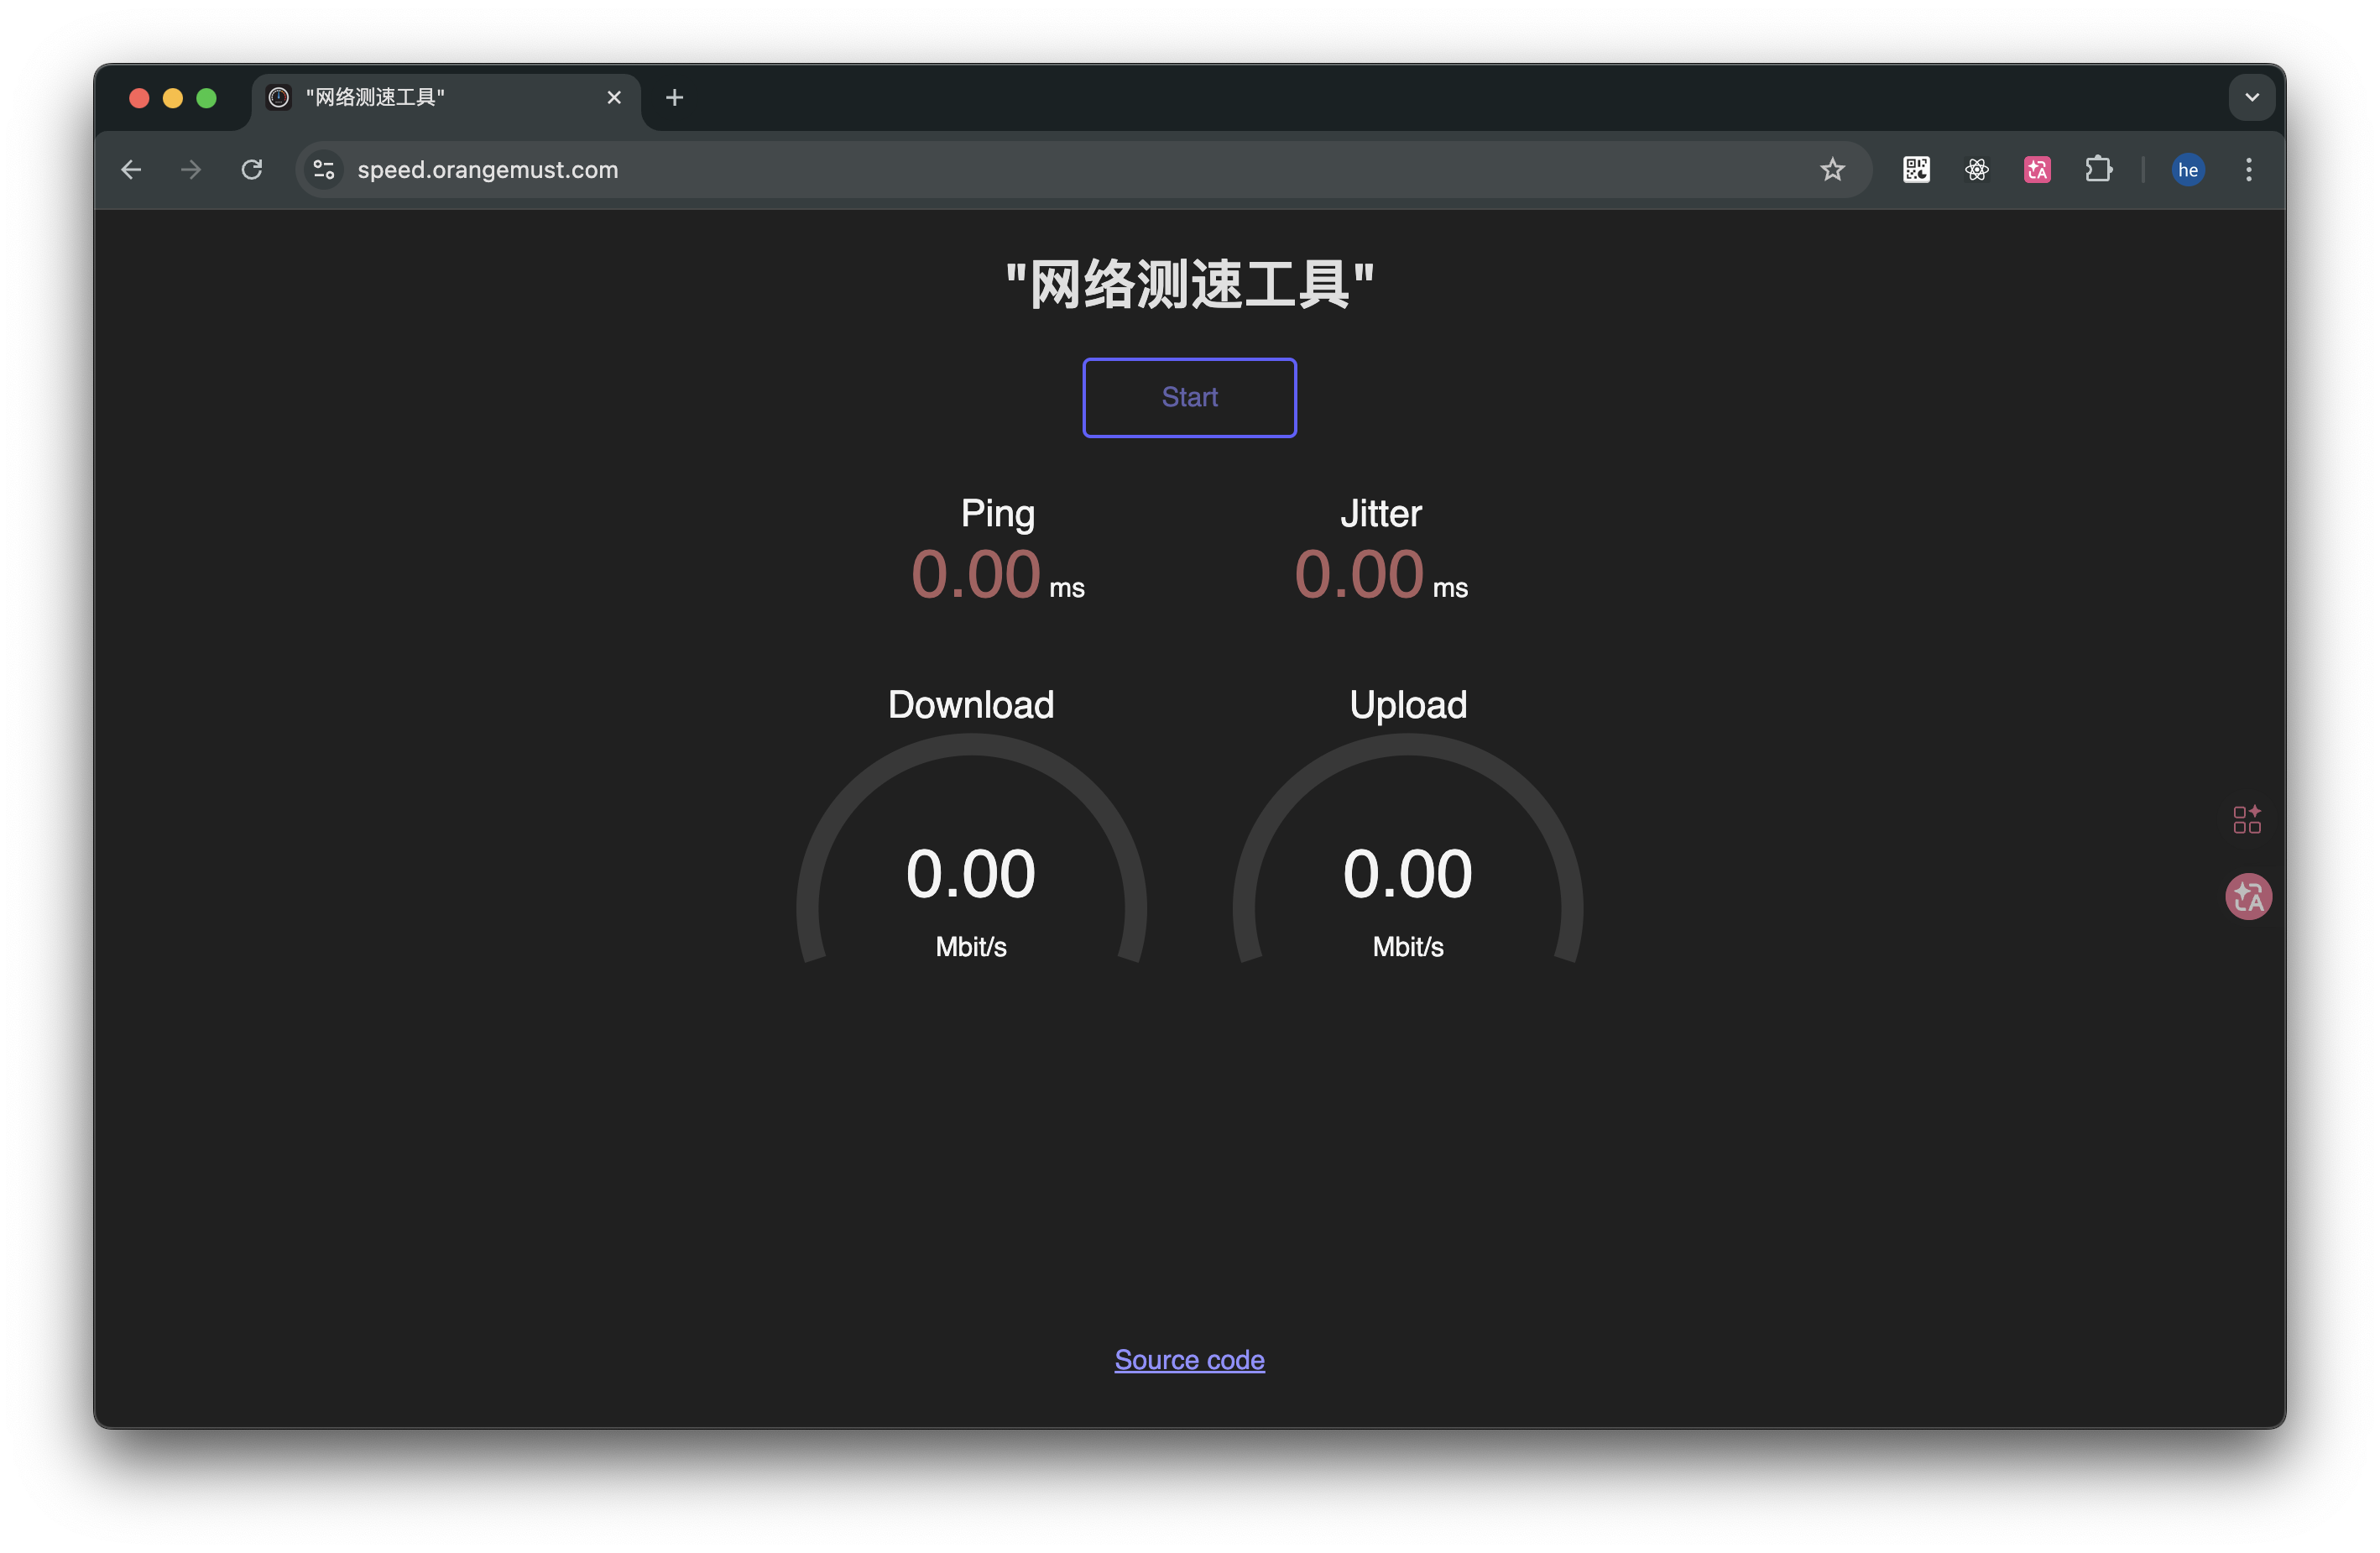Open the React Developer Tools extension icon
2380x1553 pixels.
tap(1976, 169)
